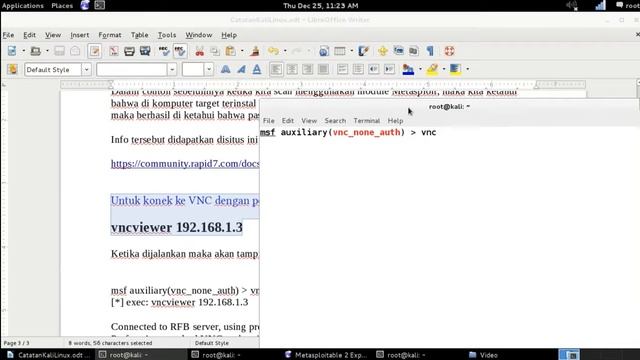Open the Writer Table menu
640x360 pixels.
point(140,35)
